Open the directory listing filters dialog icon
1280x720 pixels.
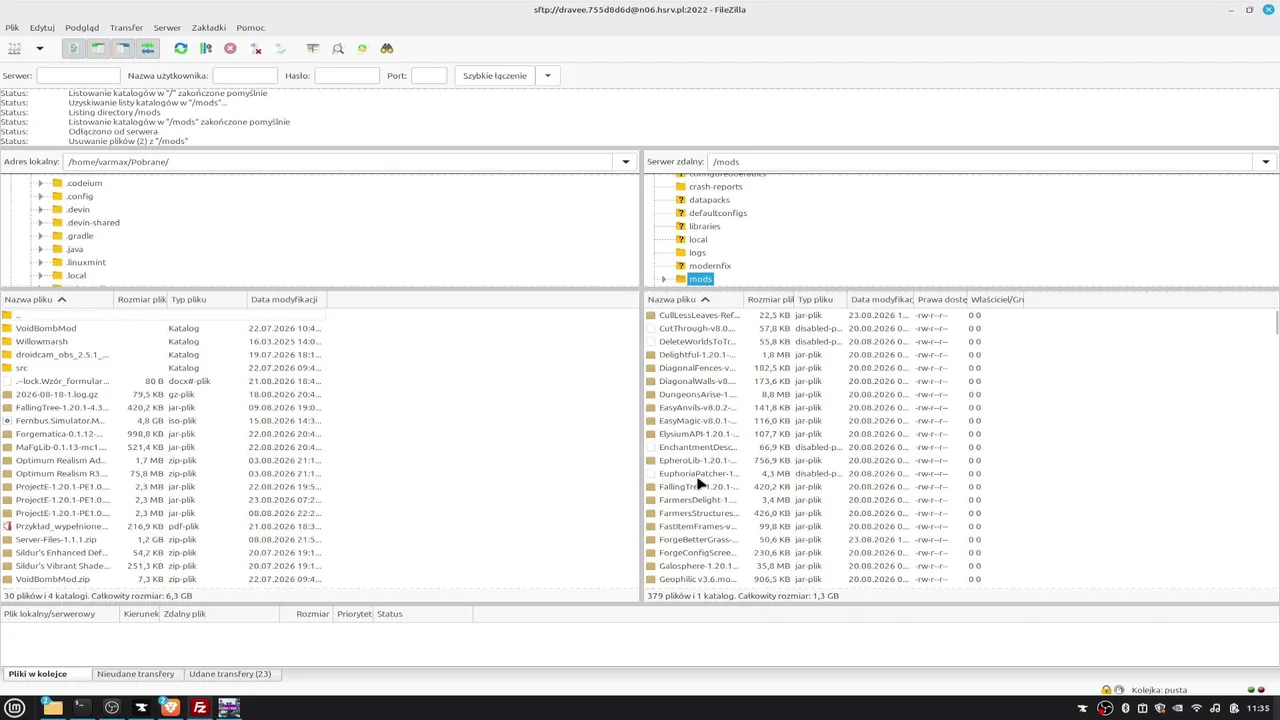point(312,48)
